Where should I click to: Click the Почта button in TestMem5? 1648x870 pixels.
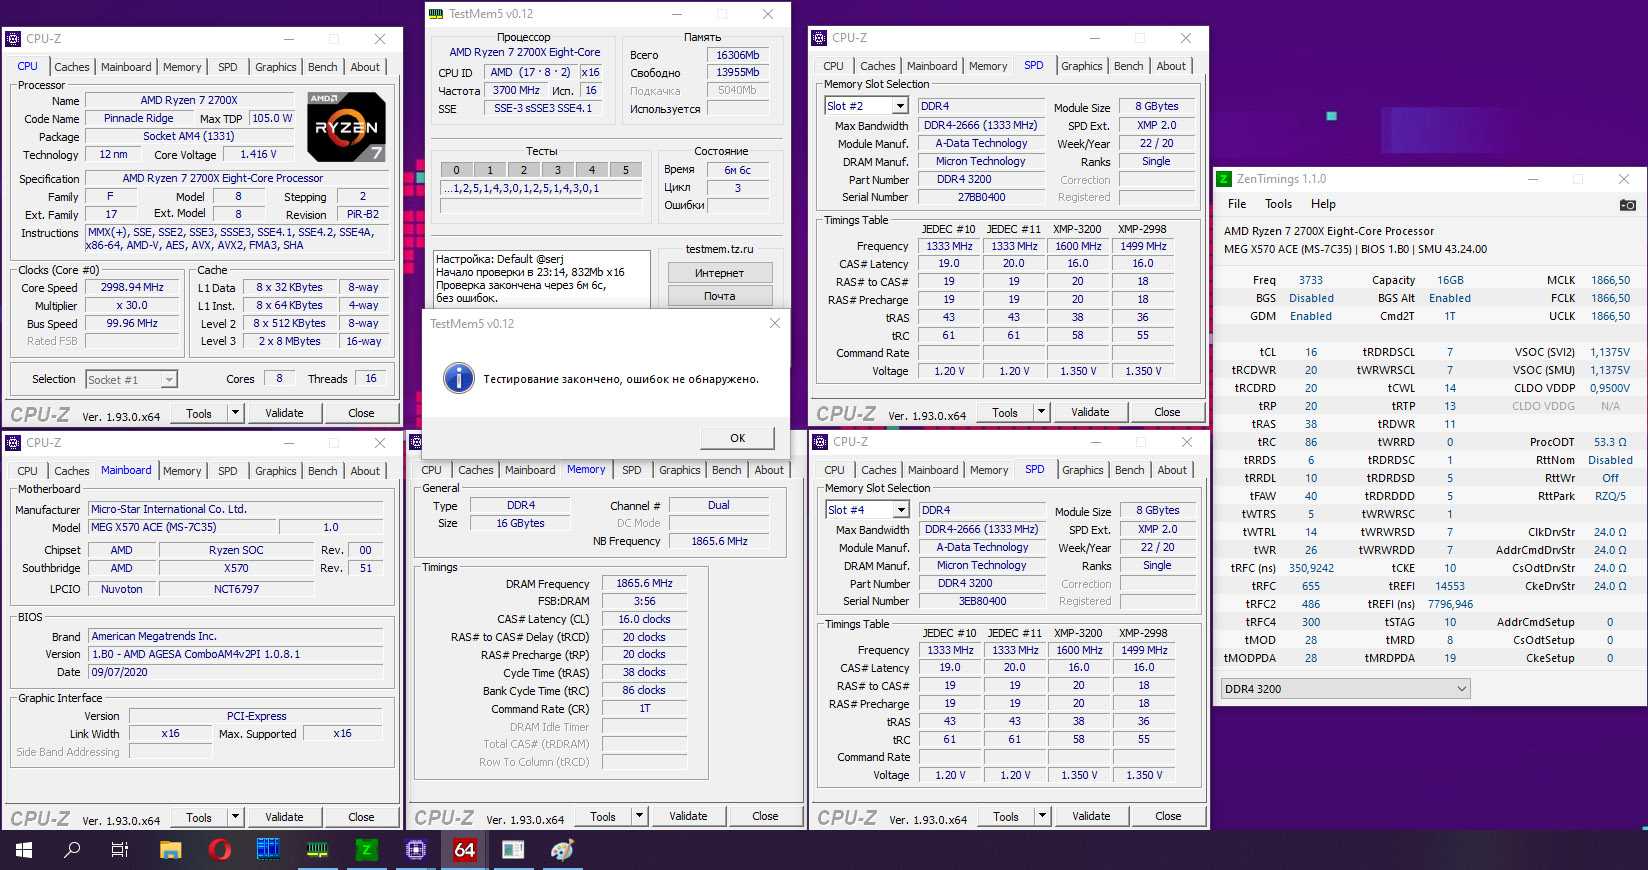tap(719, 296)
